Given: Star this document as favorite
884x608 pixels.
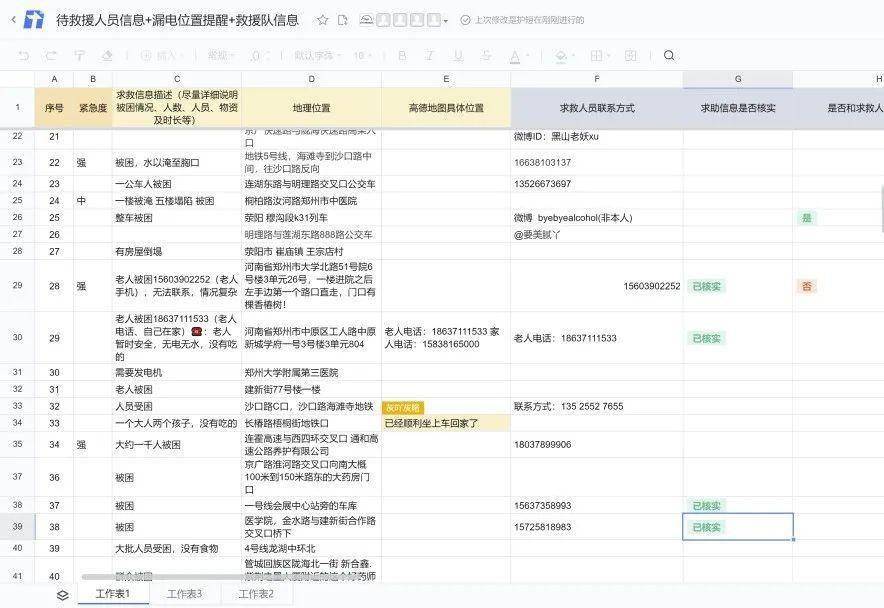Looking at the screenshot, I should click(322, 20).
